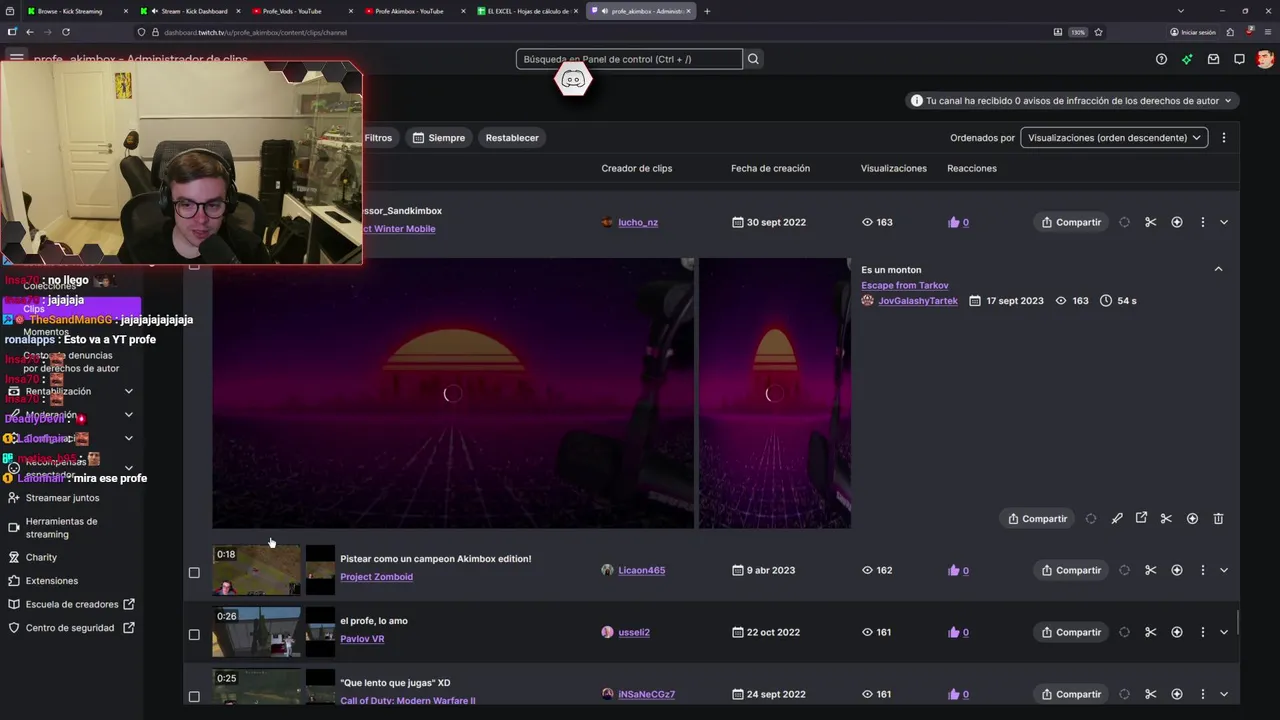This screenshot has height=720, width=1280.
Task: Open the profile avatar menu
Action: 1265,59
